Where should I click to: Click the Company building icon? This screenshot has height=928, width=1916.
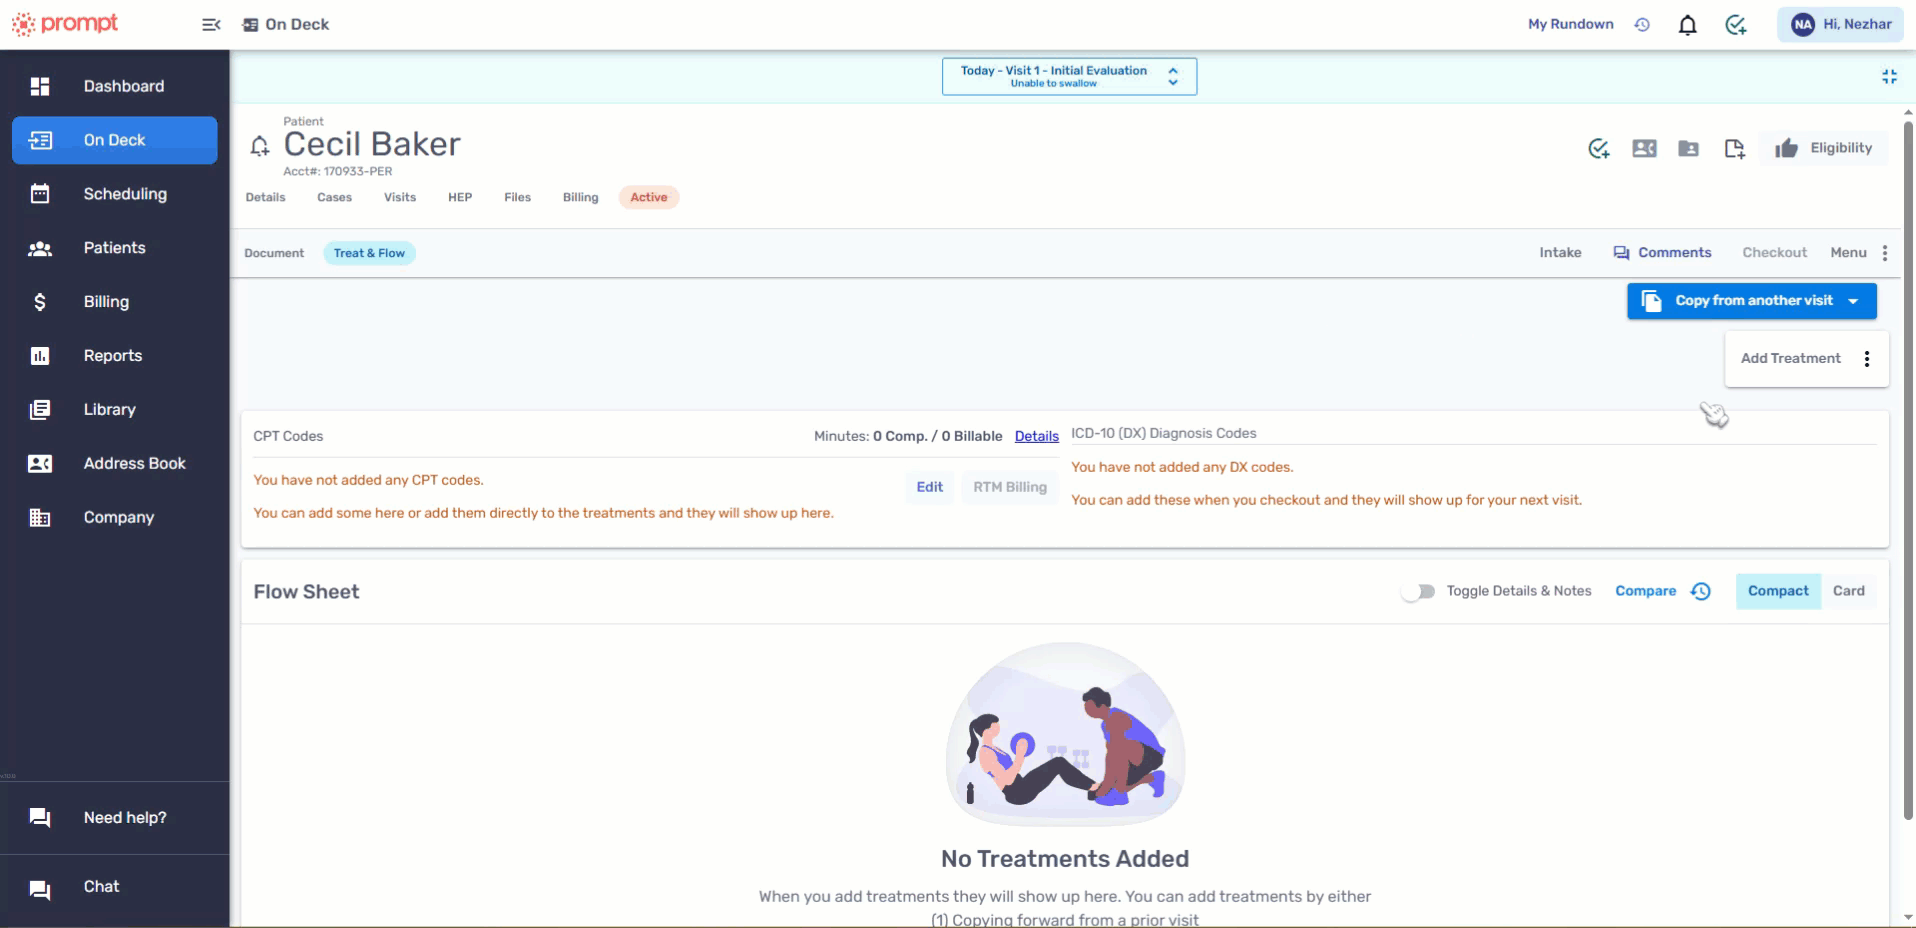[x=40, y=518]
